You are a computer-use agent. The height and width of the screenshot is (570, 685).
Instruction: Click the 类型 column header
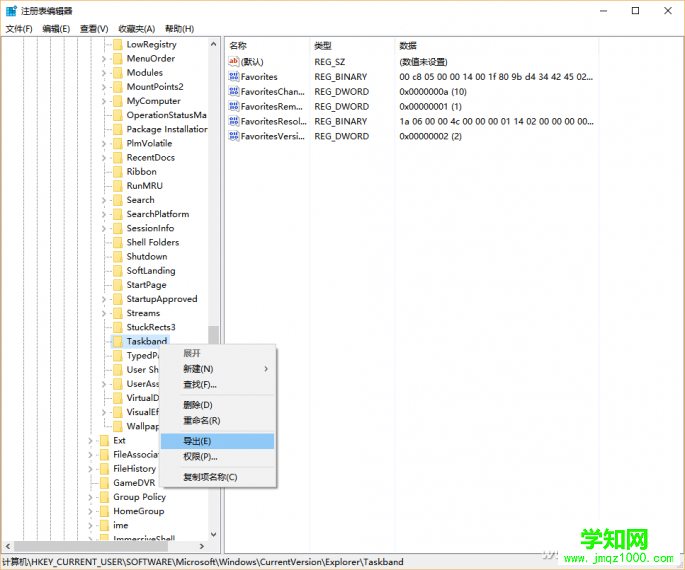coord(352,45)
